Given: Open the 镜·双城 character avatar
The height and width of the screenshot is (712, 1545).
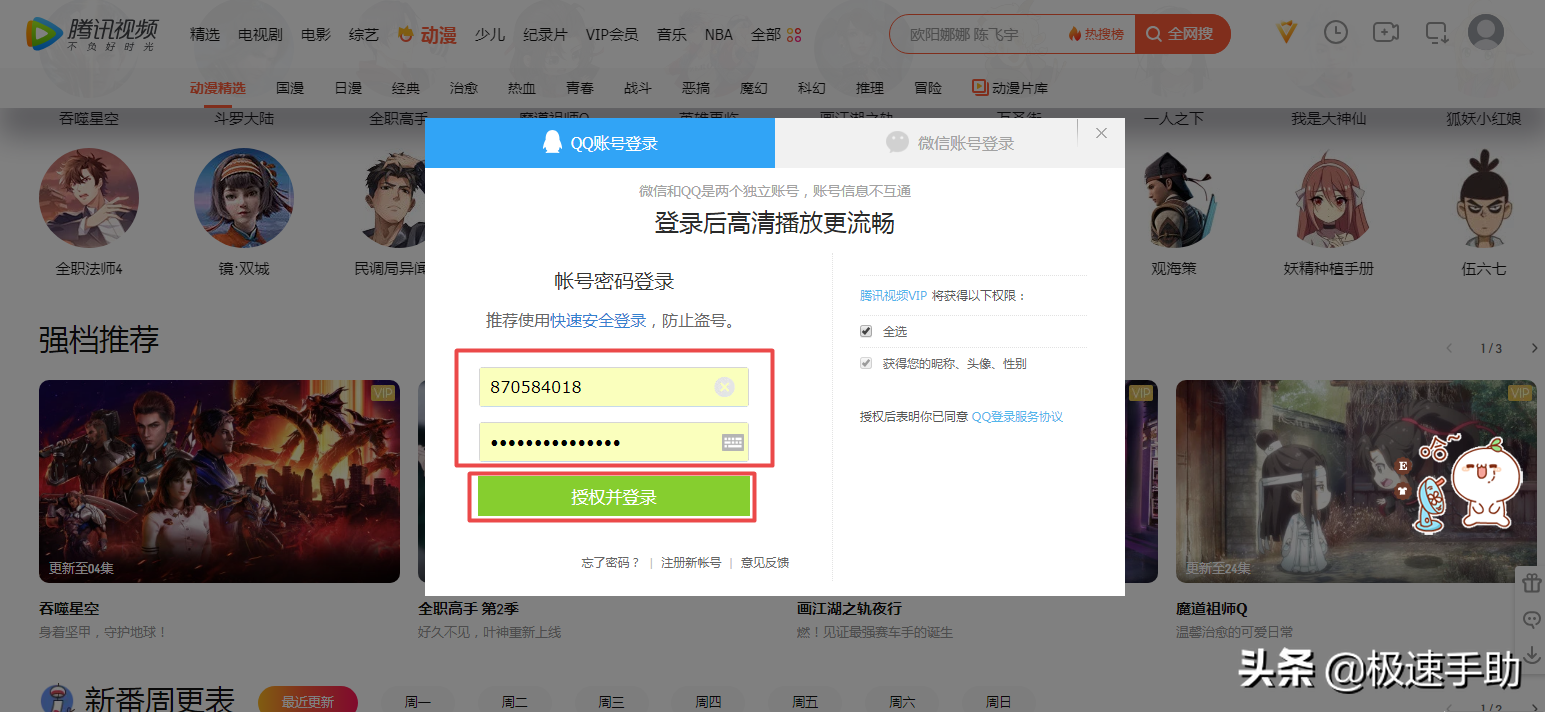Looking at the screenshot, I should 244,198.
